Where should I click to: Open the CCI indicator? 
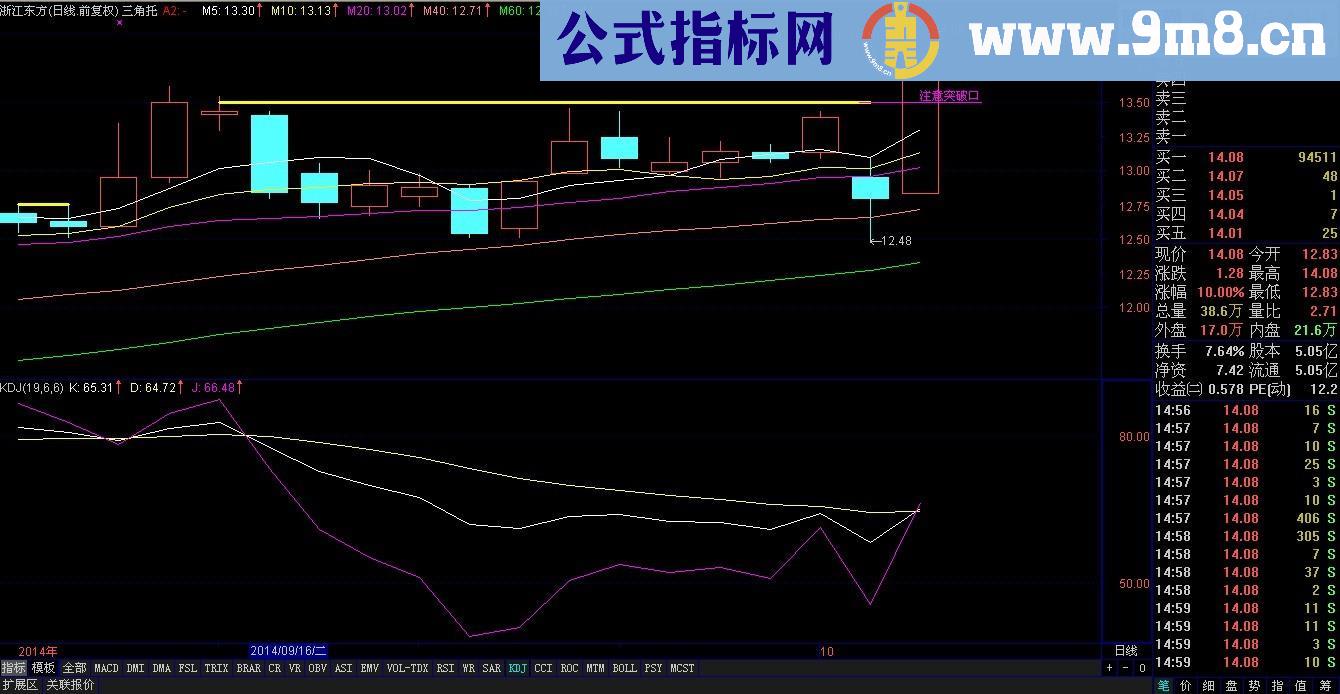pyautogui.click(x=542, y=668)
